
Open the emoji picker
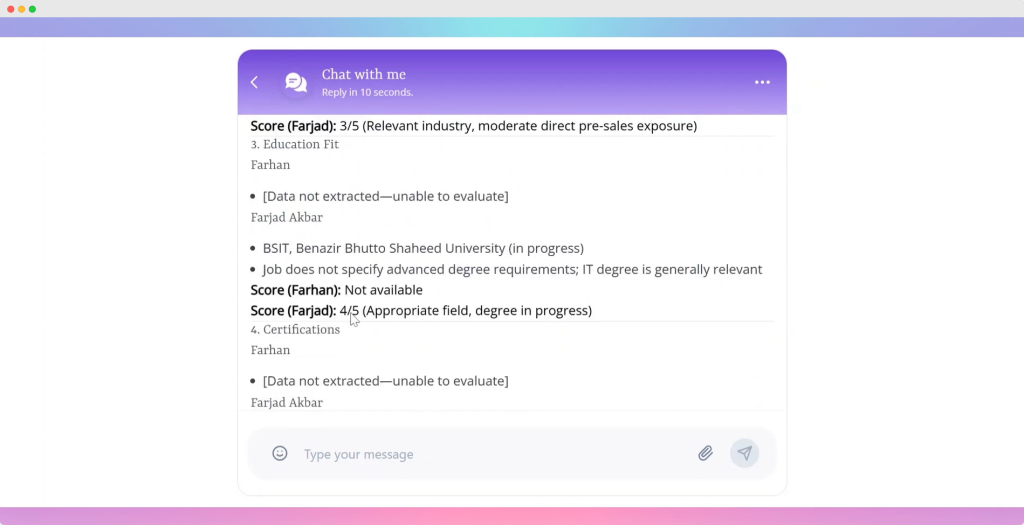pyautogui.click(x=280, y=453)
